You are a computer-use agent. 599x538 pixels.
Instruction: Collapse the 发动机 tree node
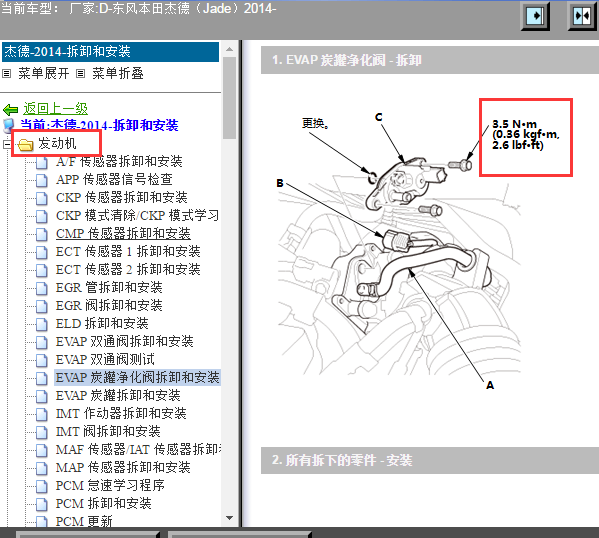tap(6, 145)
